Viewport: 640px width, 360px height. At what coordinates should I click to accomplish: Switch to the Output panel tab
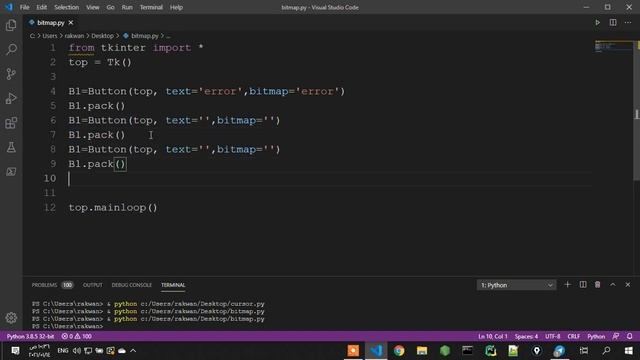pos(93,285)
